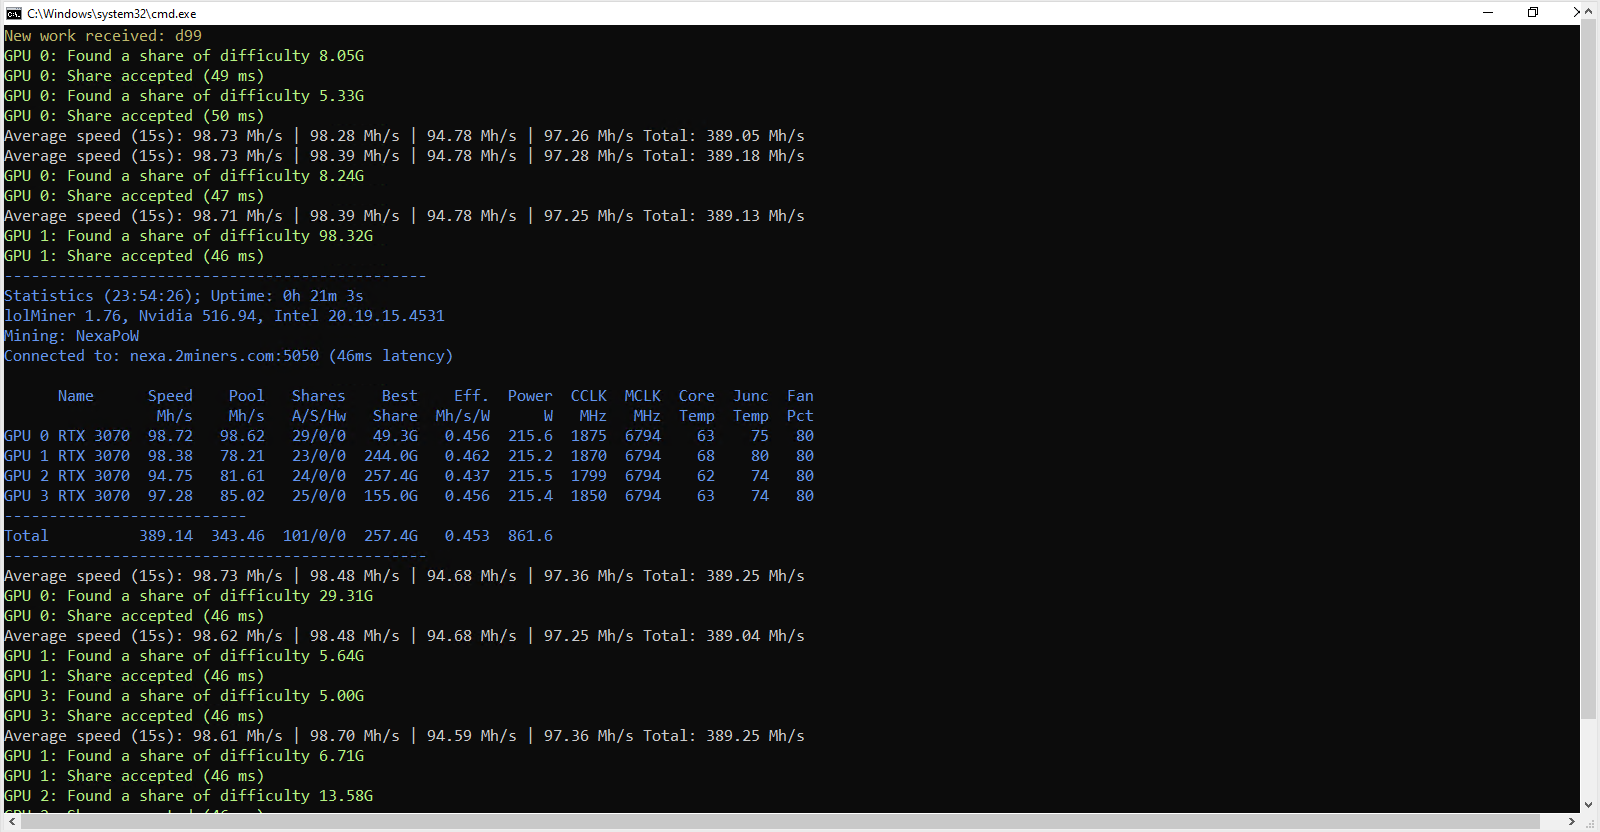Click the horizontal scrollbar thumb
Viewport: 1600px width, 832px height.
782,821
